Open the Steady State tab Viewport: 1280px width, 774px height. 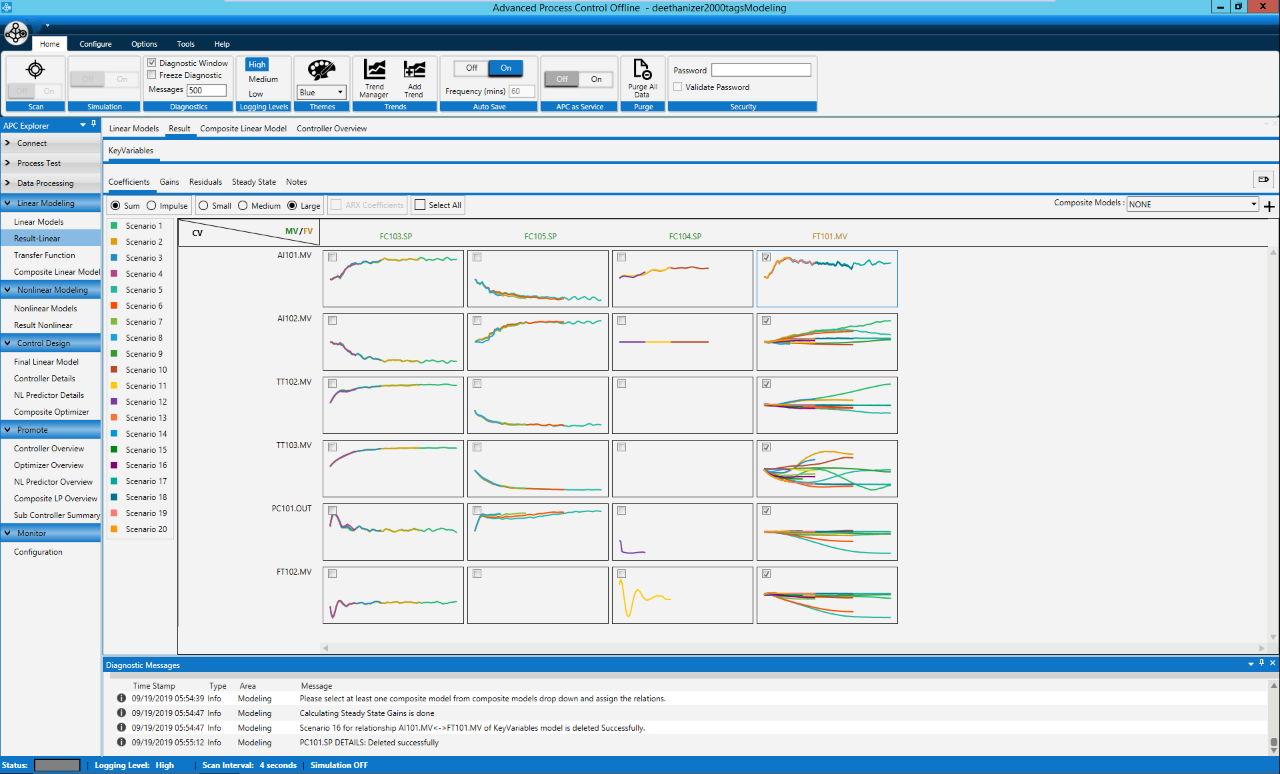coord(254,182)
